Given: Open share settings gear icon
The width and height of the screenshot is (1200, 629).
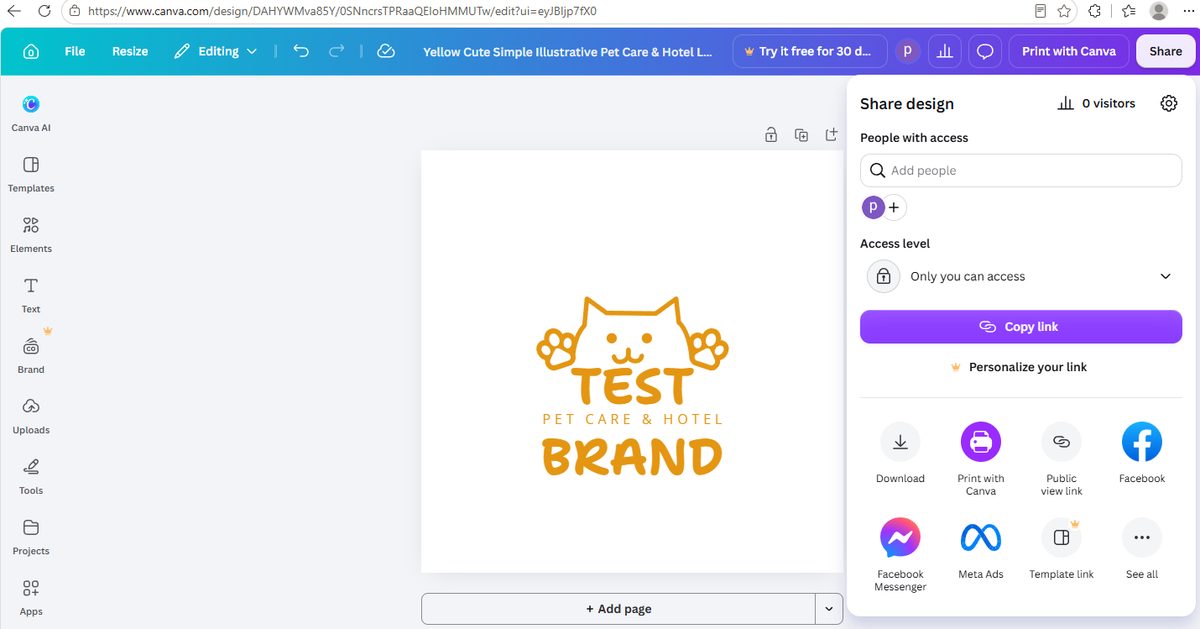Looking at the screenshot, I should click(1168, 103).
